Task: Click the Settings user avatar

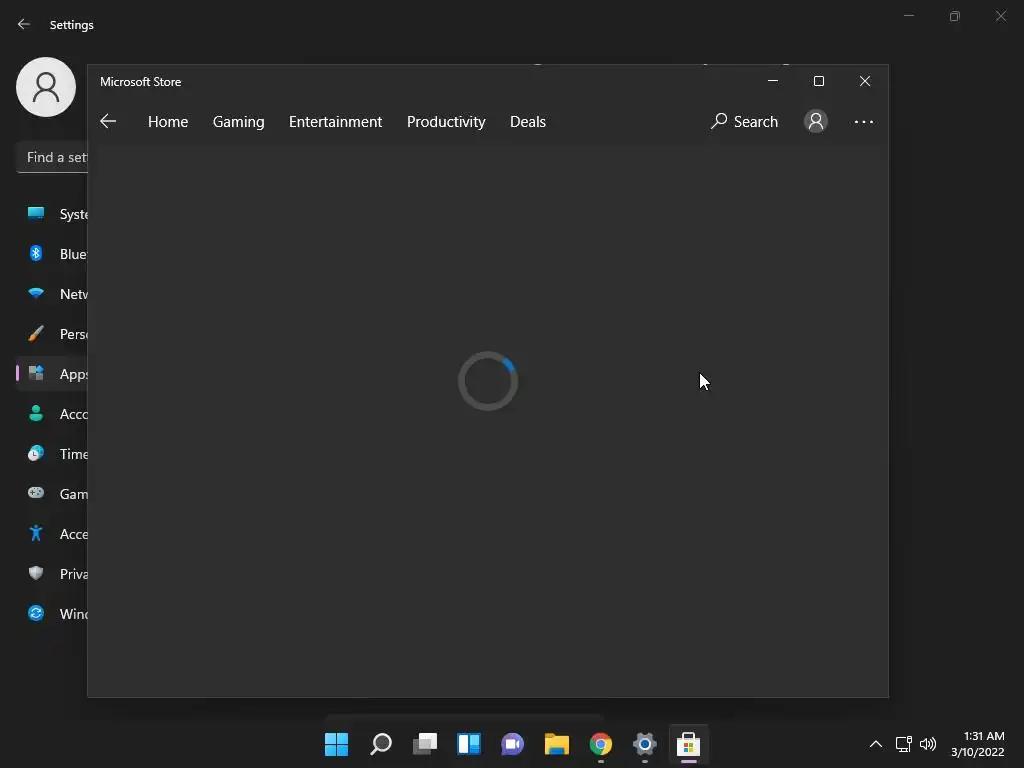Action: [x=46, y=87]
